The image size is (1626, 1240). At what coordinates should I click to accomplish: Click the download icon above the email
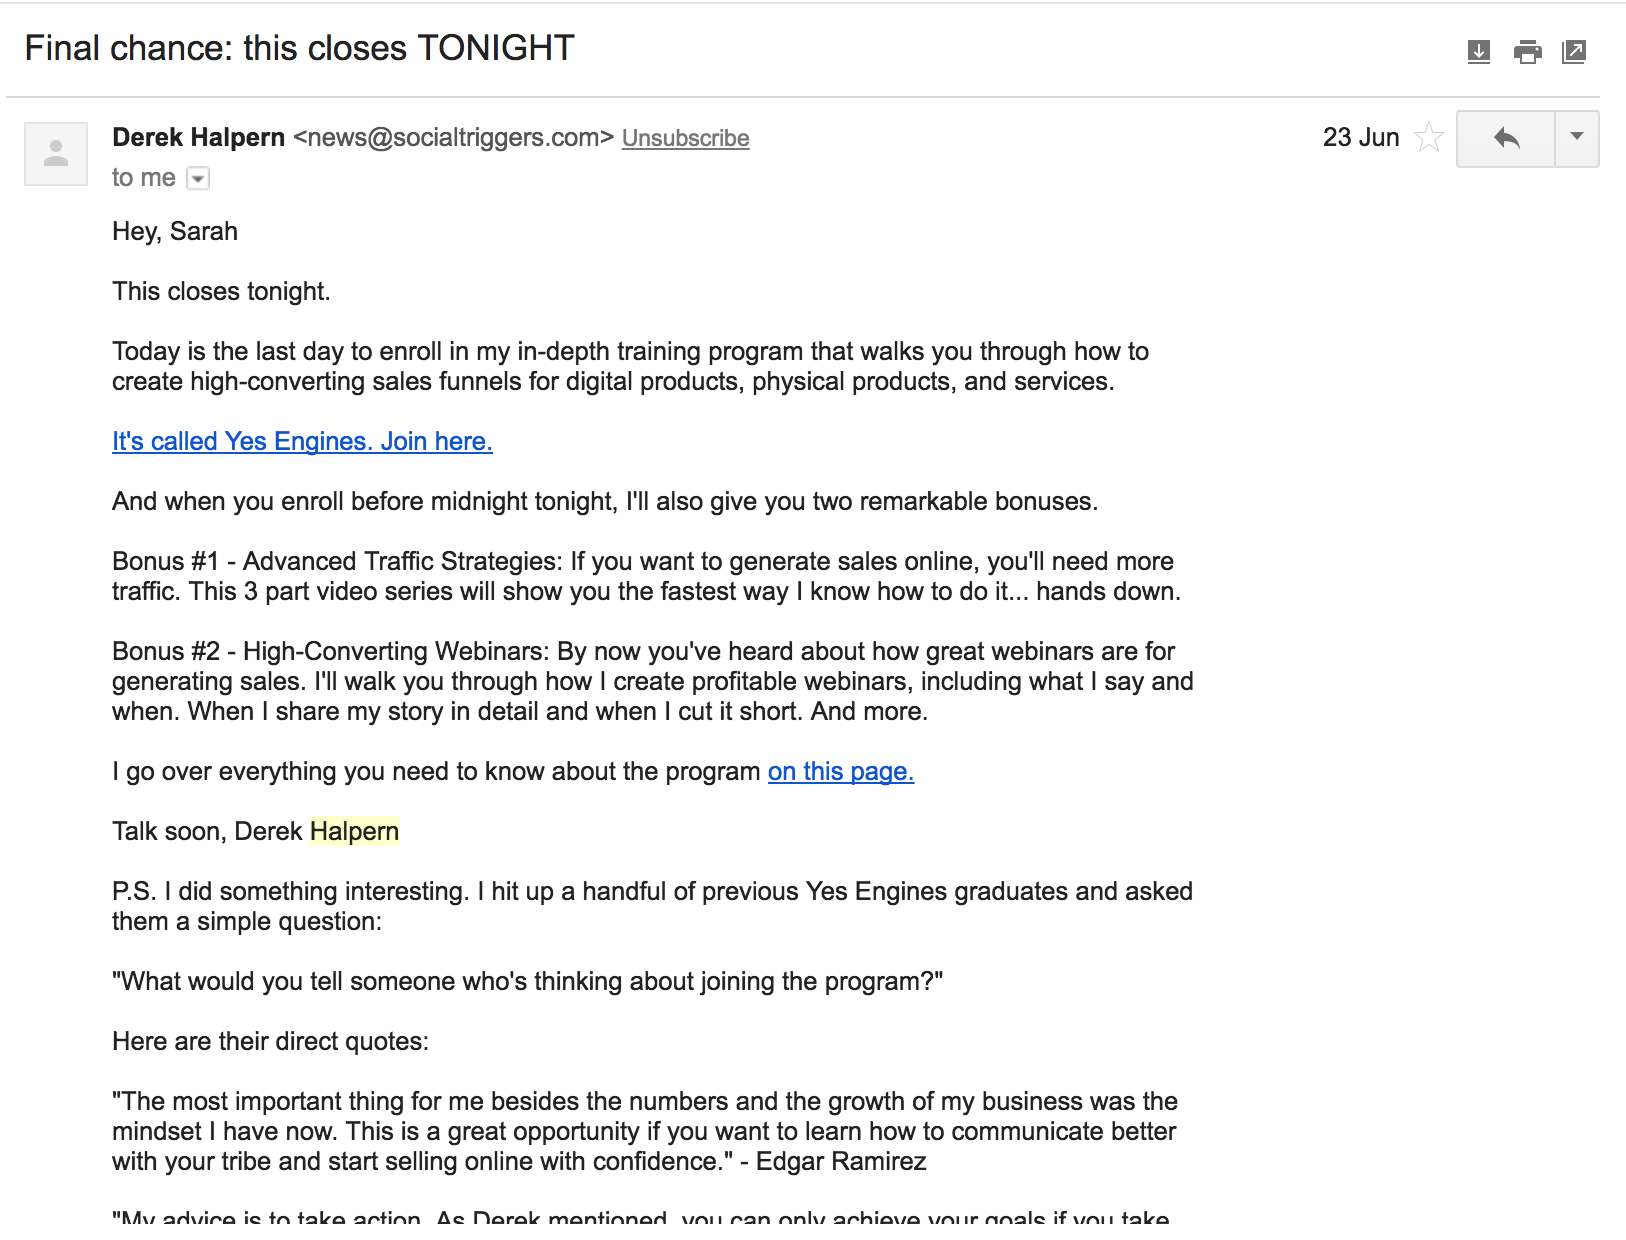coord(1478,51)
